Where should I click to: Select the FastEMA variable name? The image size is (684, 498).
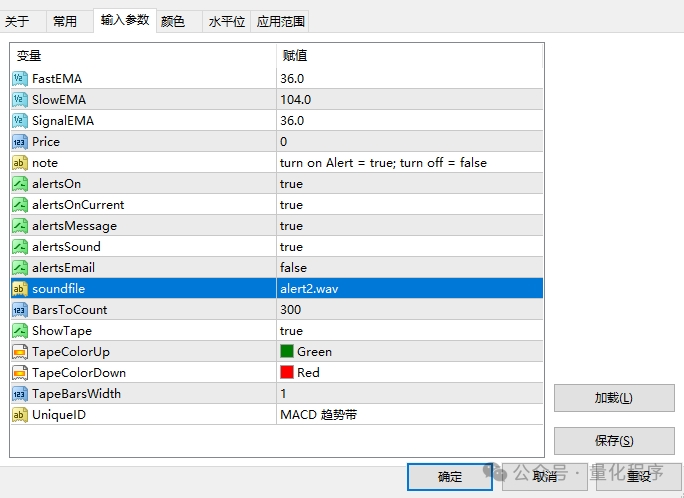pyautogui.click(x=57, y=78)
